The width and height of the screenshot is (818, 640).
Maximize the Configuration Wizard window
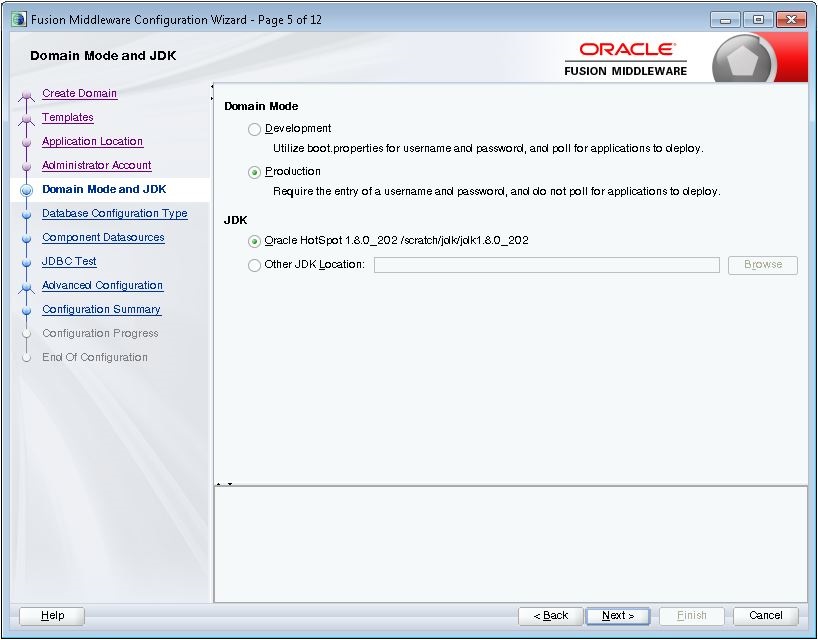pyautogui.click(x=758, y=20)
